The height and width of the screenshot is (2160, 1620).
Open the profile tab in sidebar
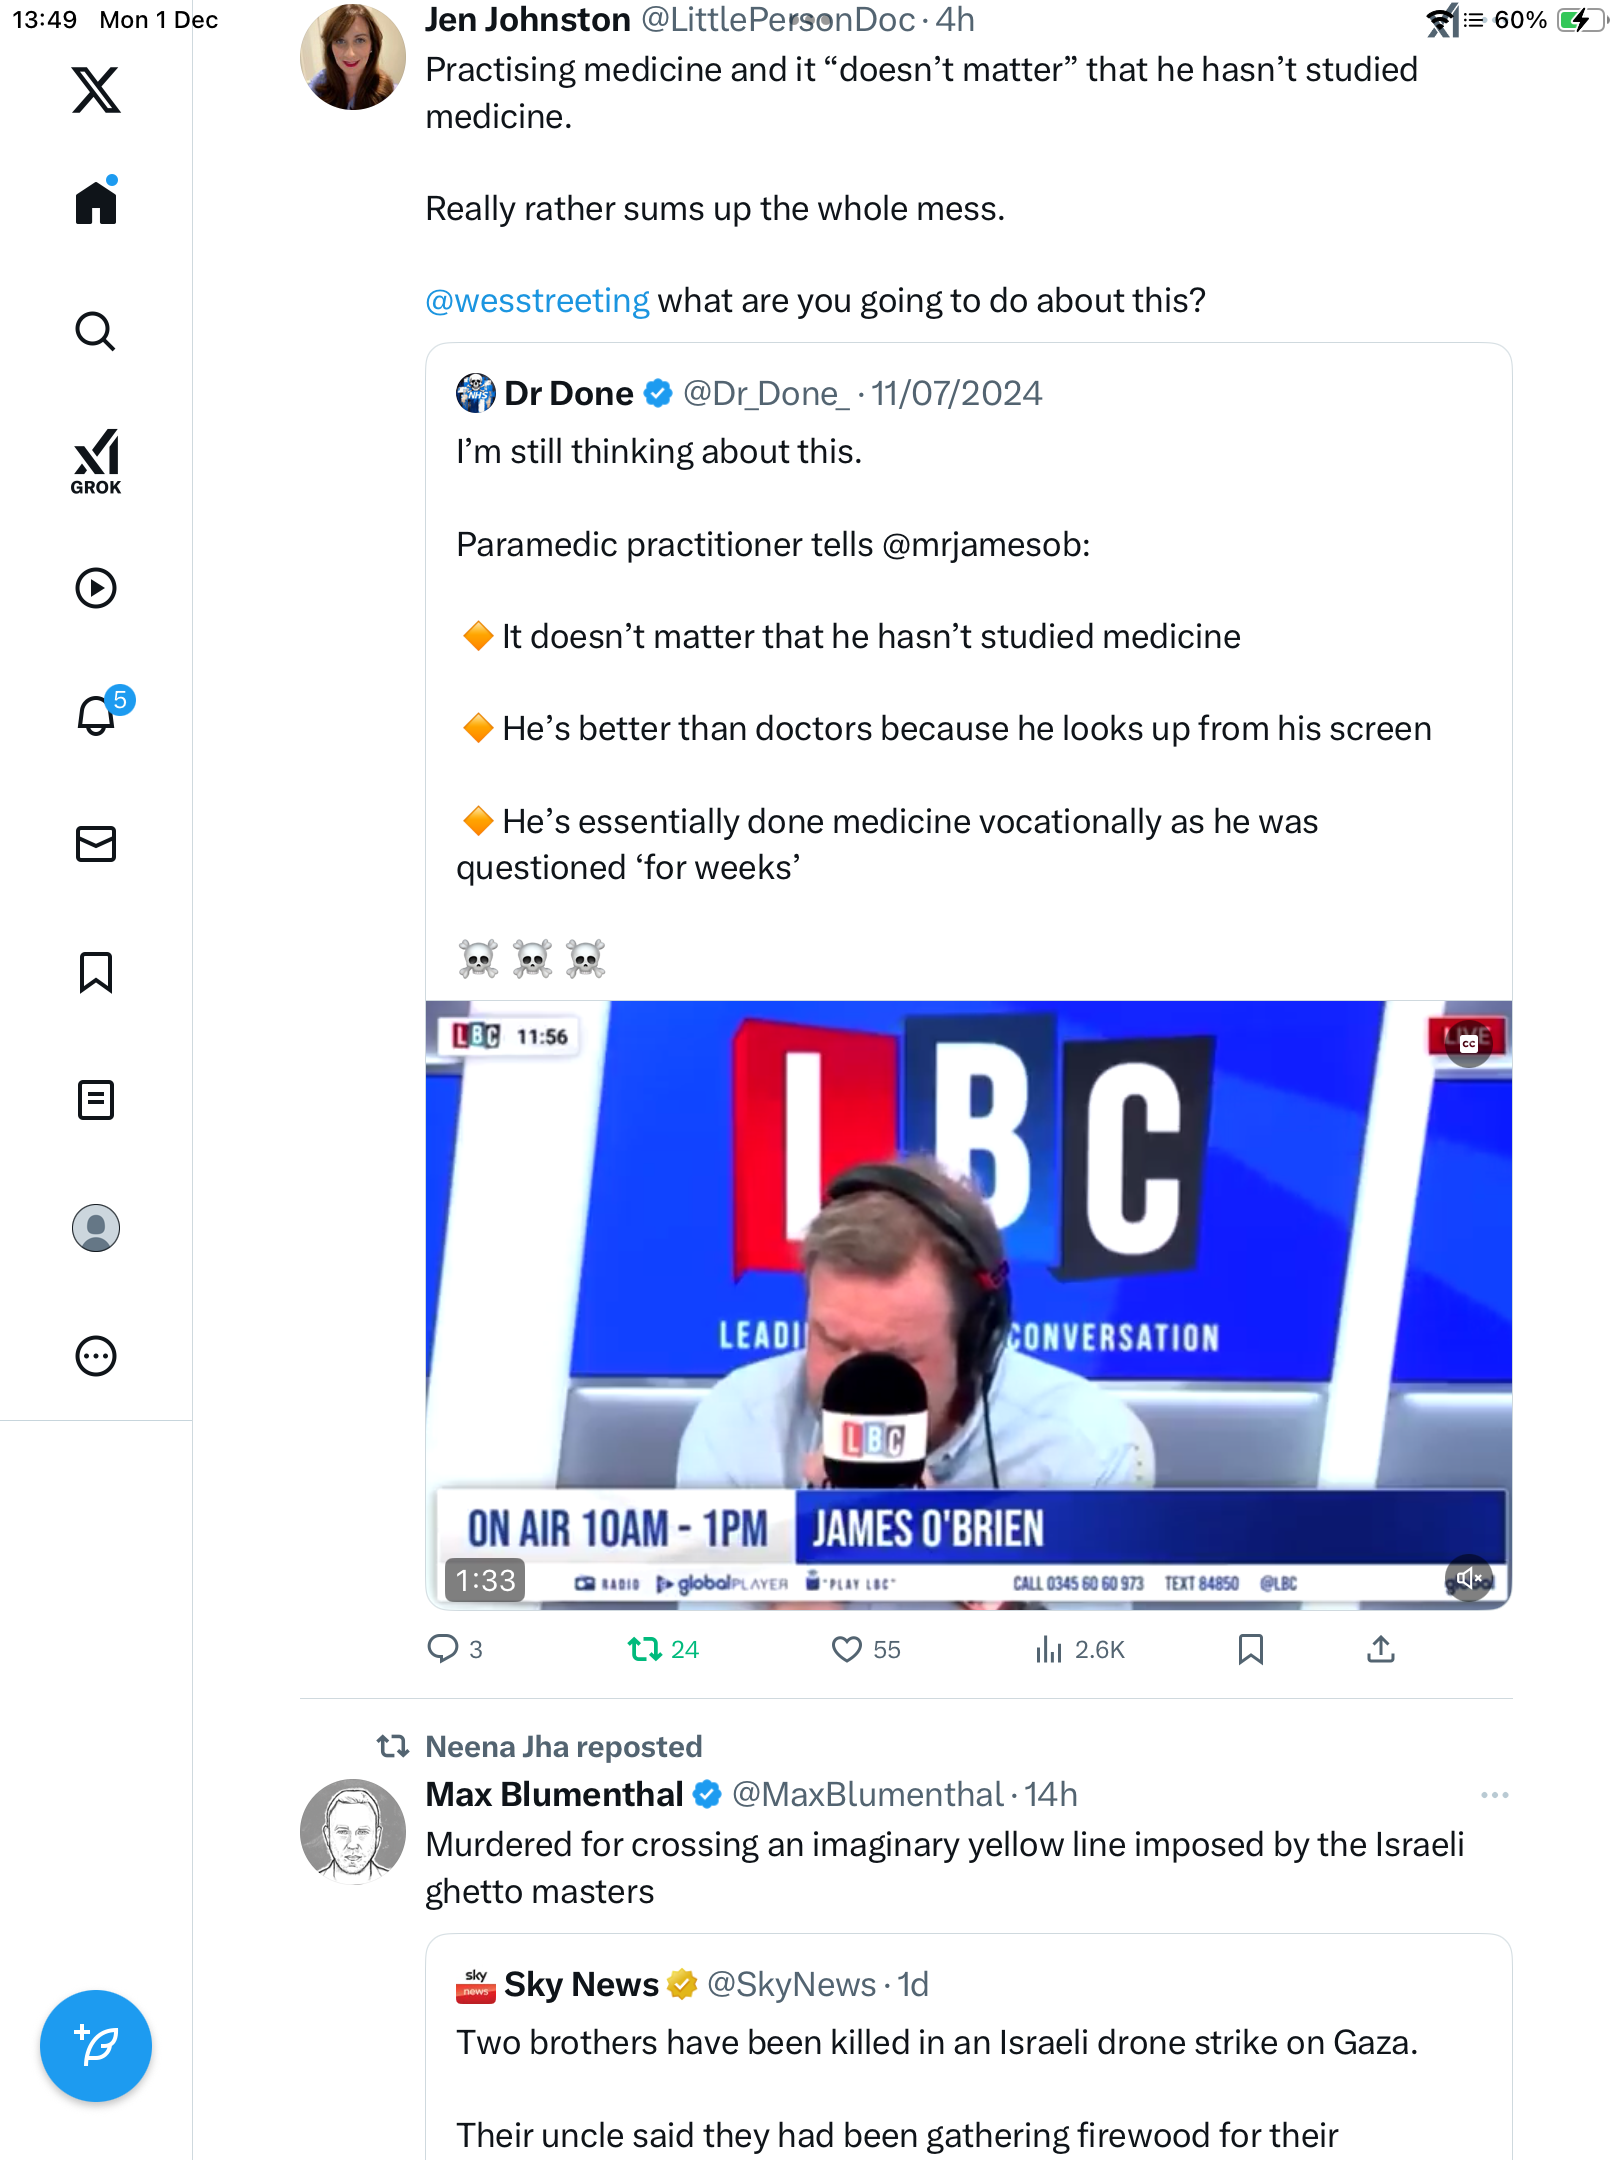click(96, 1228)
